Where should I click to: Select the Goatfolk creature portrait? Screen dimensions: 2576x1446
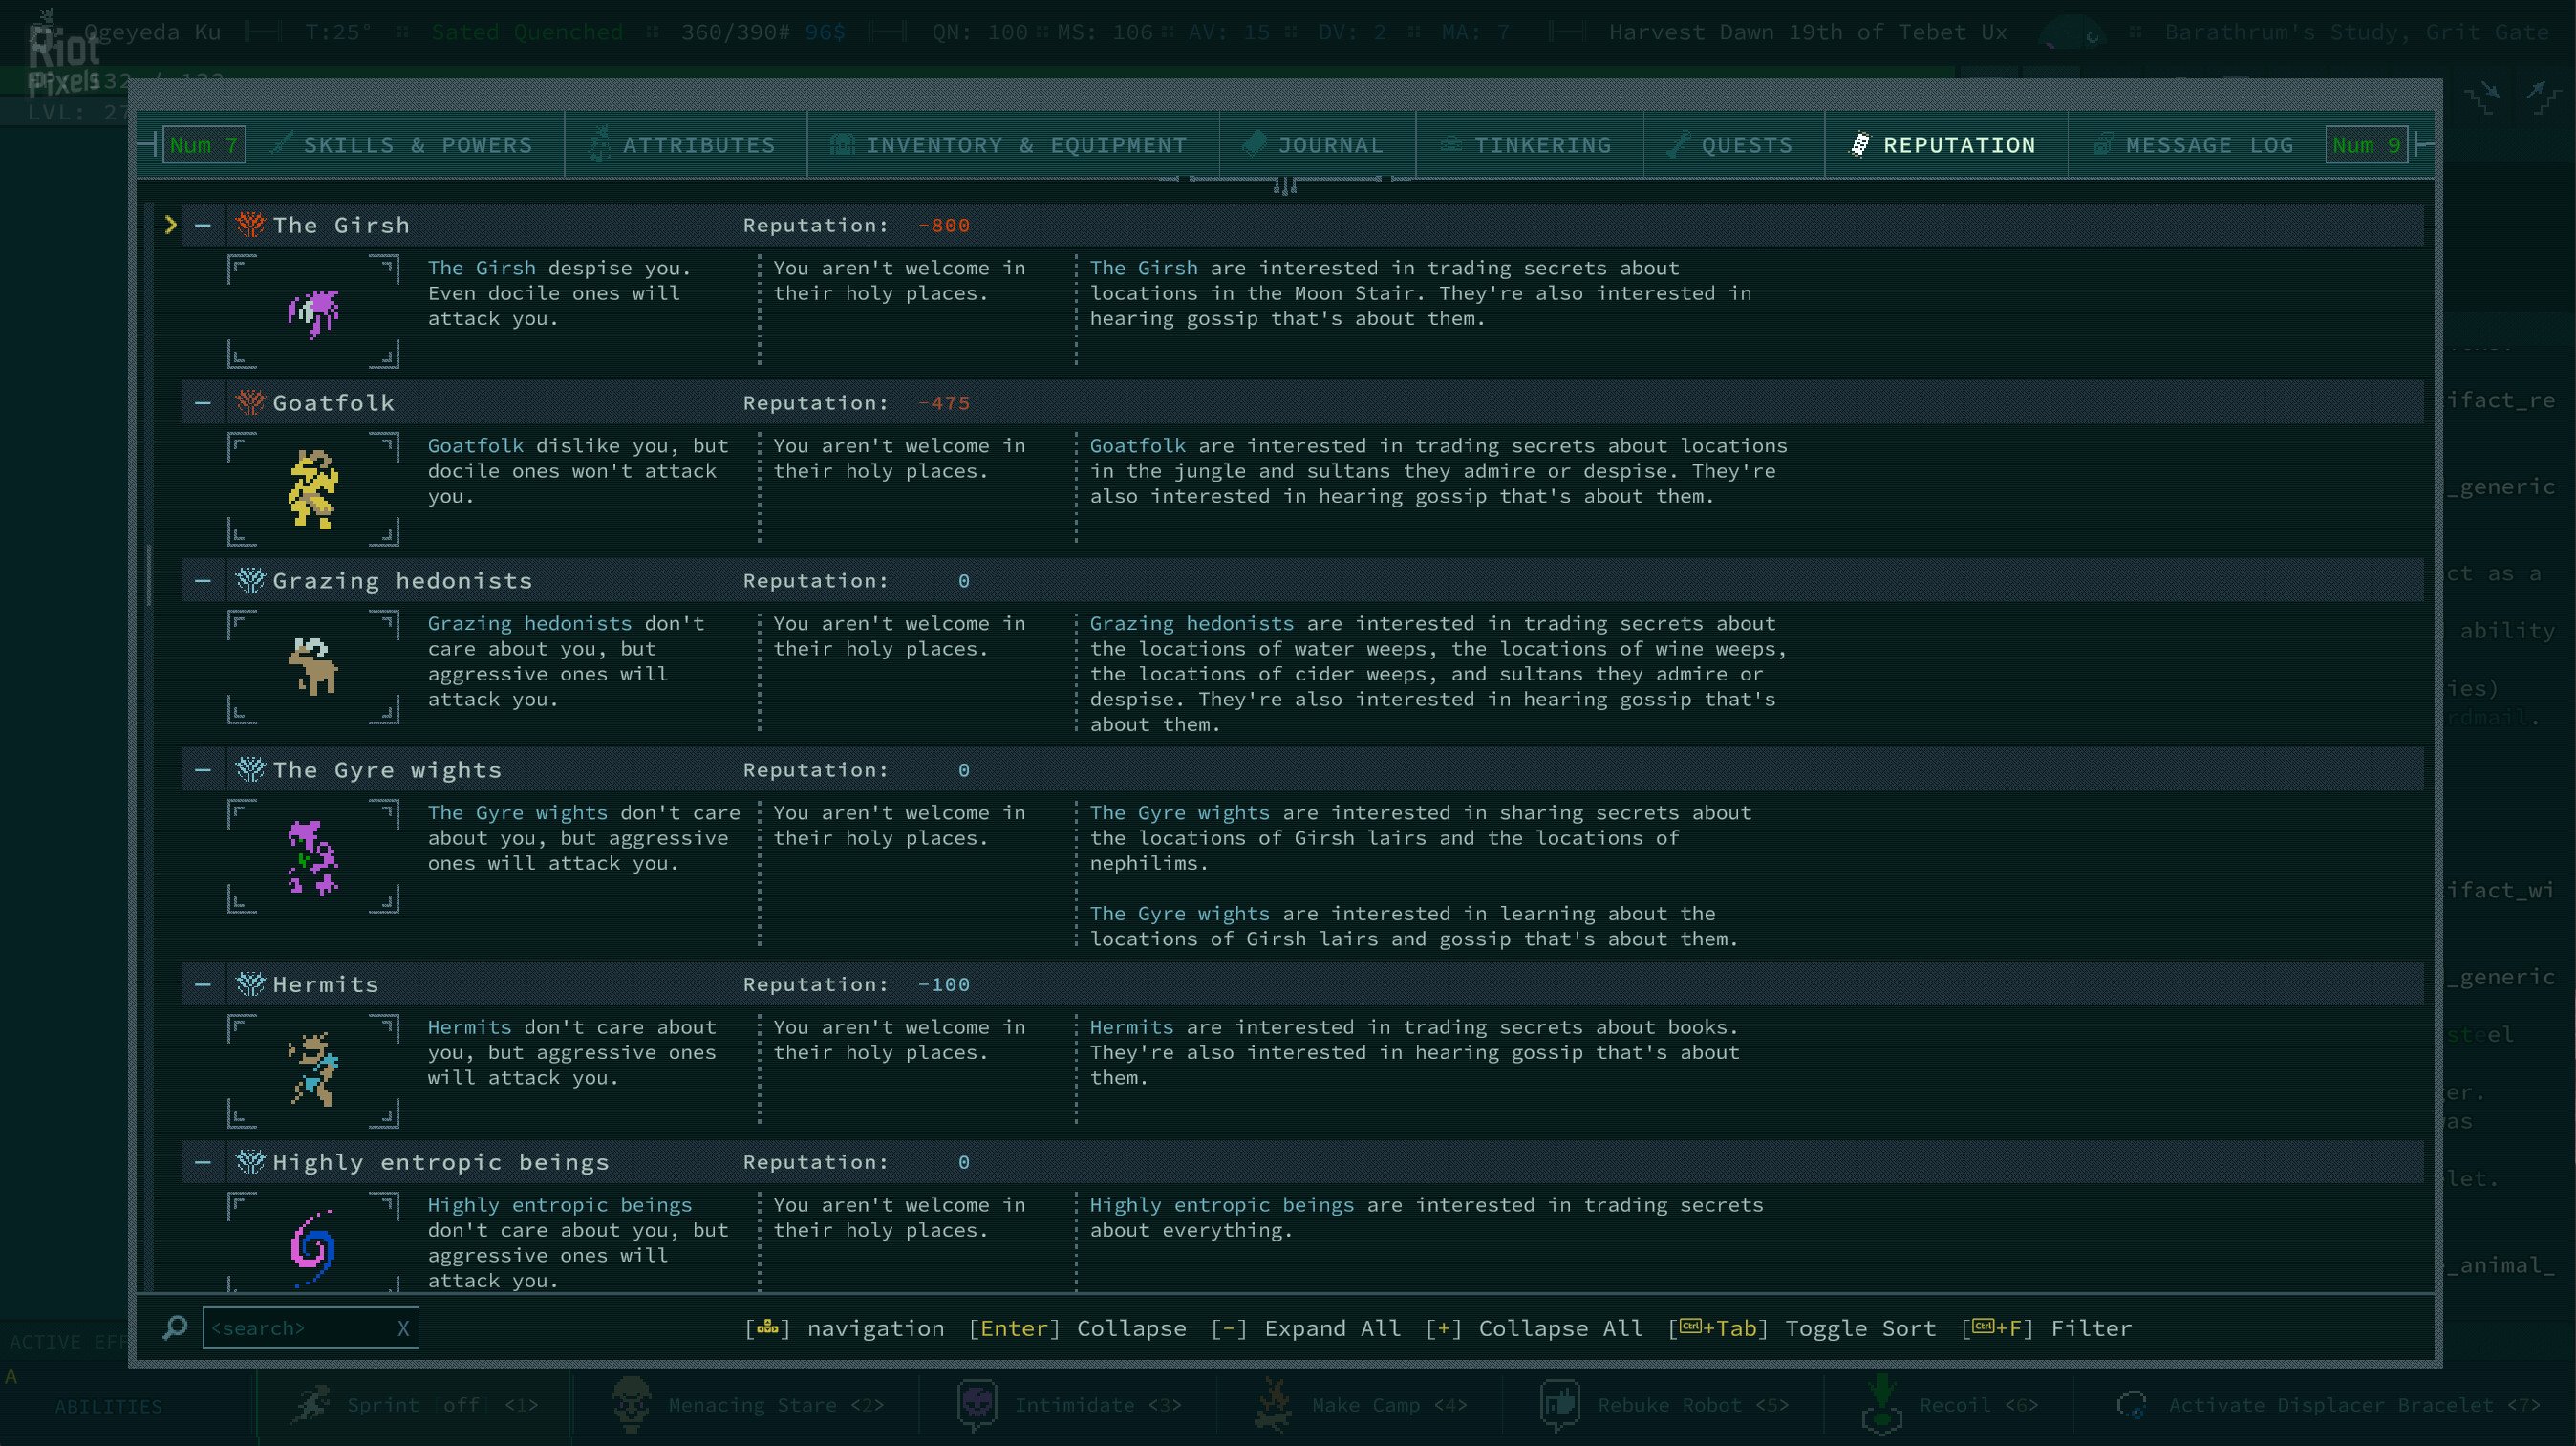click(x=314, y=490)
